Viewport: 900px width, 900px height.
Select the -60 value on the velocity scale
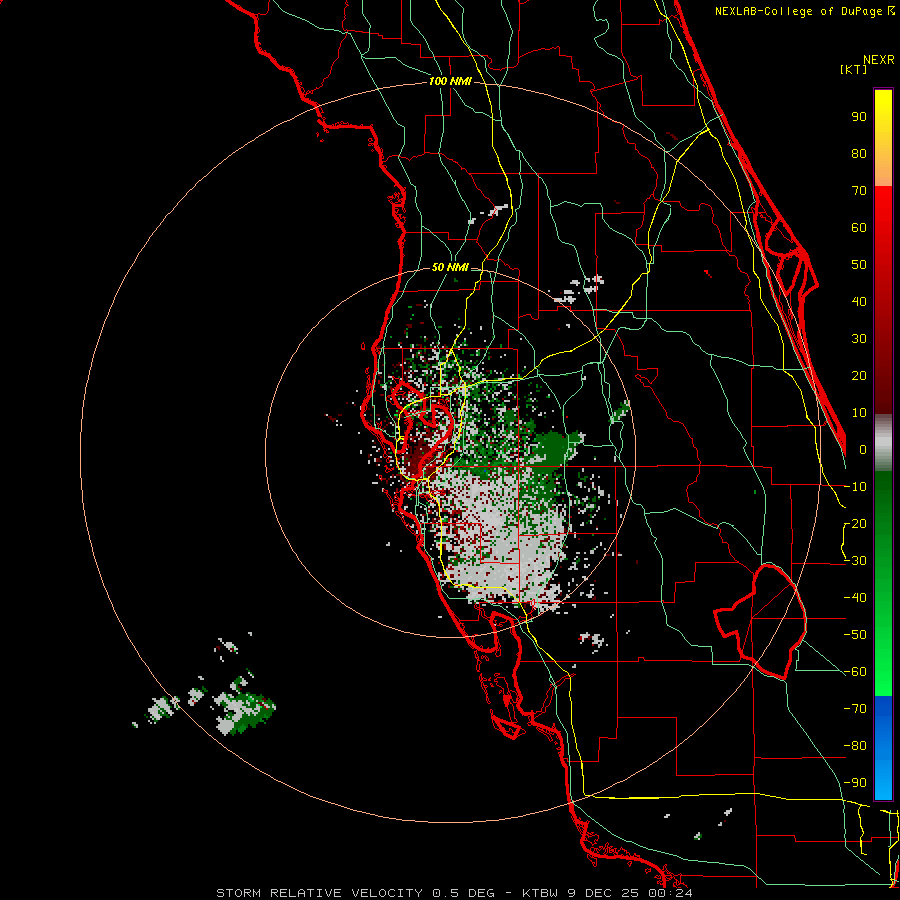pyautogui.click(x=855, y=672)
